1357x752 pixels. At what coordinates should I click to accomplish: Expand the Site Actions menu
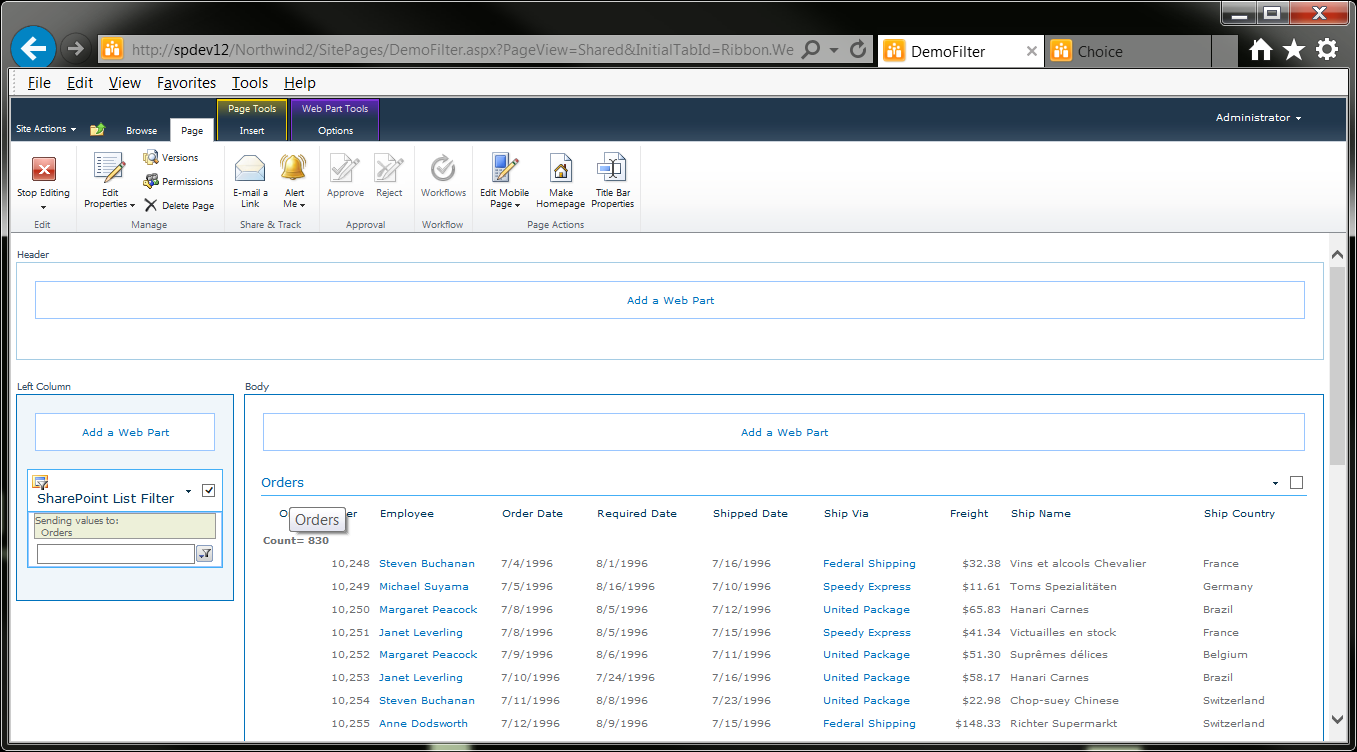point(46,129)
